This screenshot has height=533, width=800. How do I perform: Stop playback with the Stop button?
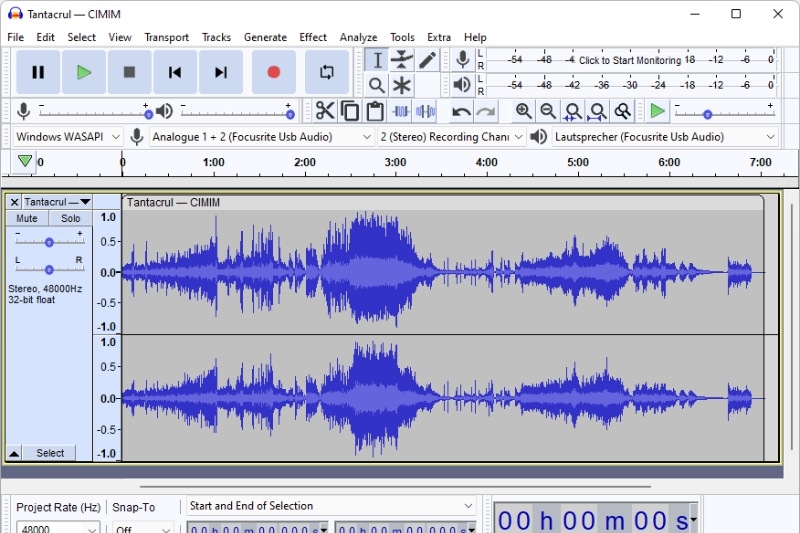pyautogui.click(x=129, y=72)
